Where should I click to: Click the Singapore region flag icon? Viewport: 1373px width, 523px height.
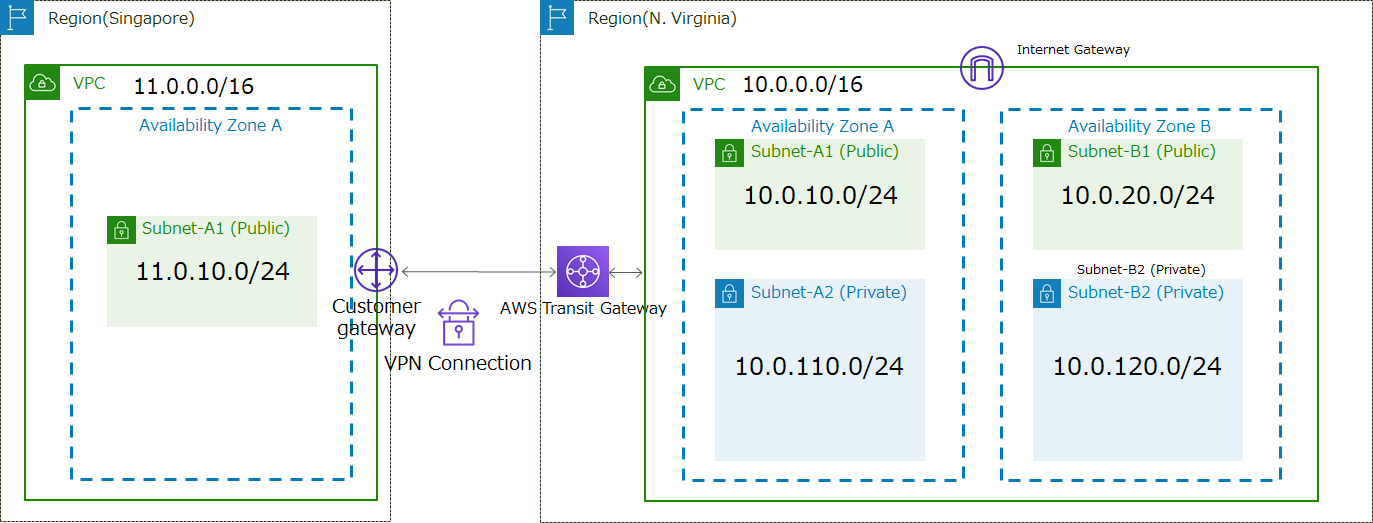coord(18,18)
